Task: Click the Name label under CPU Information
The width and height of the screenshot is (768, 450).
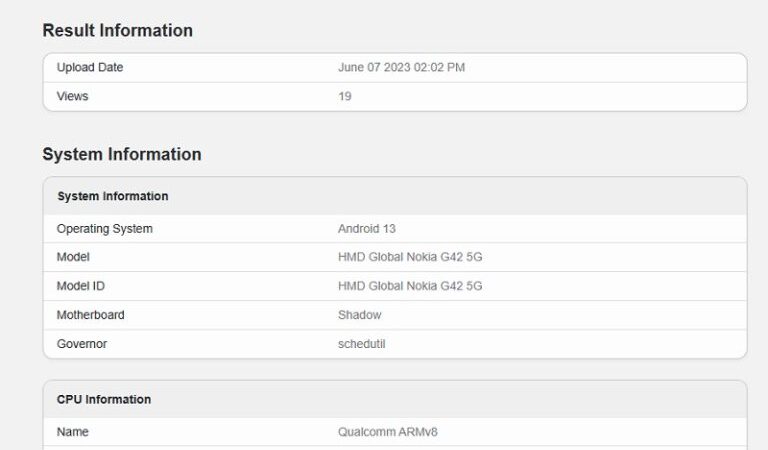Action: click(73, 433)
